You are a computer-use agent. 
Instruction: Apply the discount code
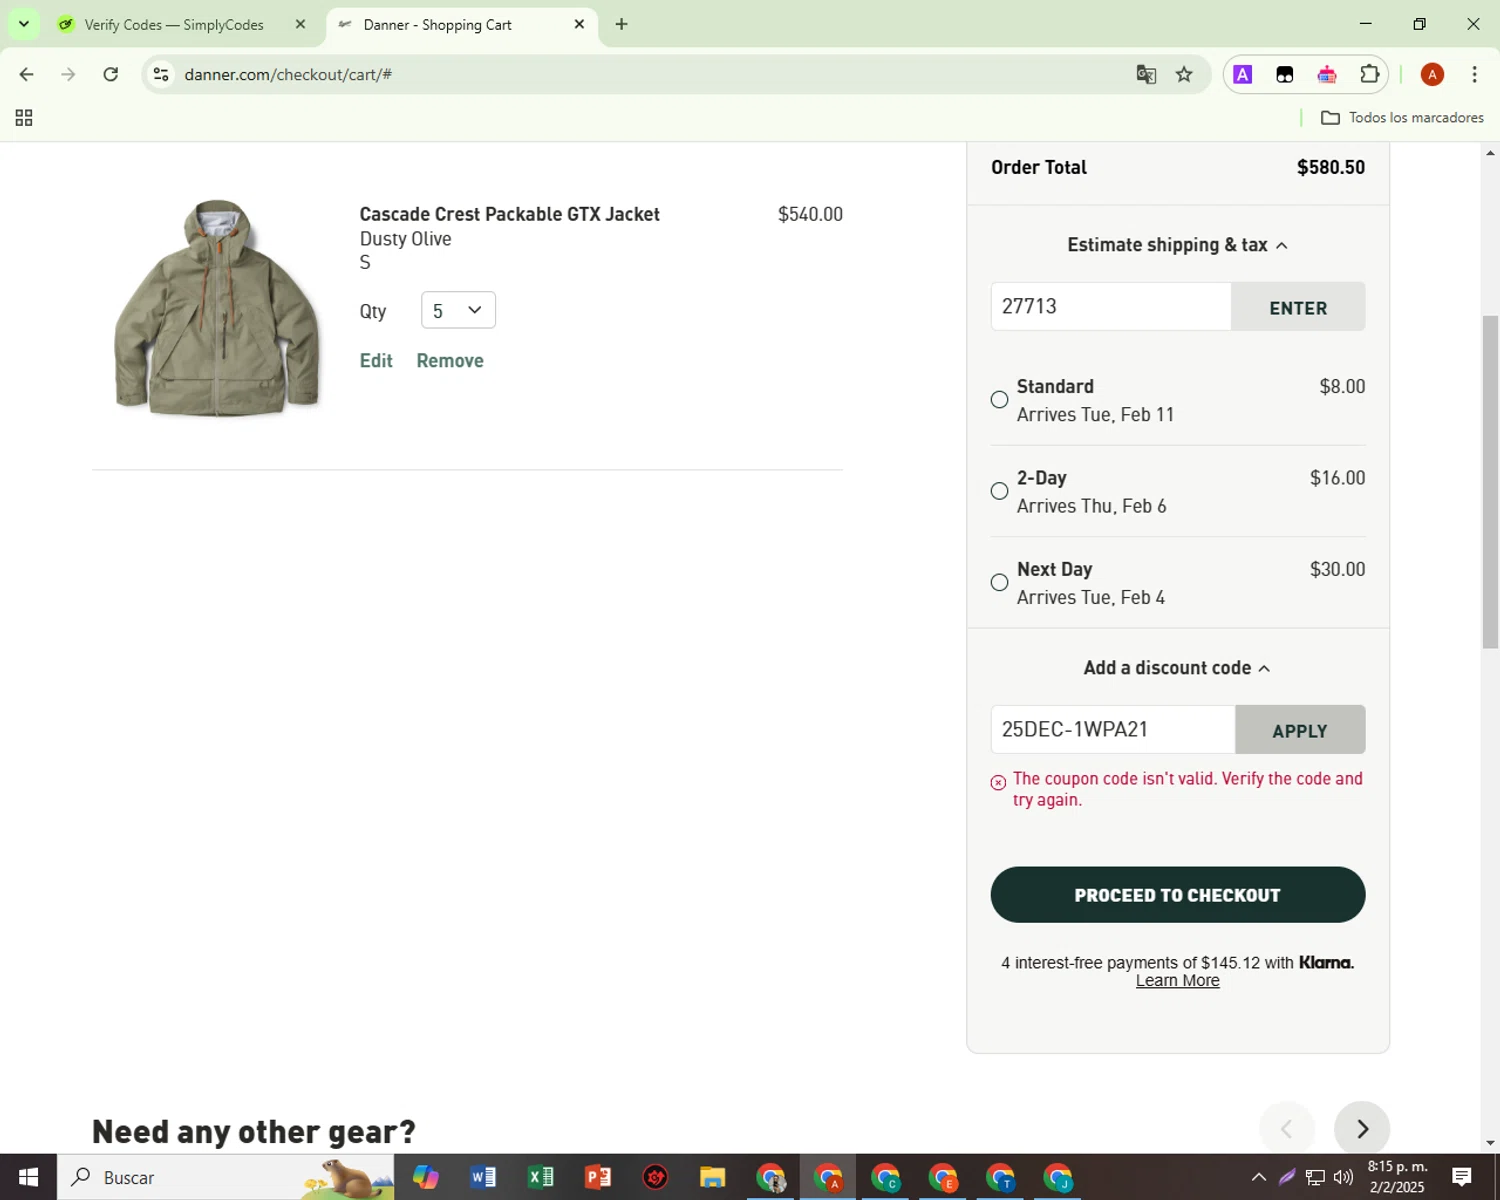pyautogui.click(x=1300, y=730)
